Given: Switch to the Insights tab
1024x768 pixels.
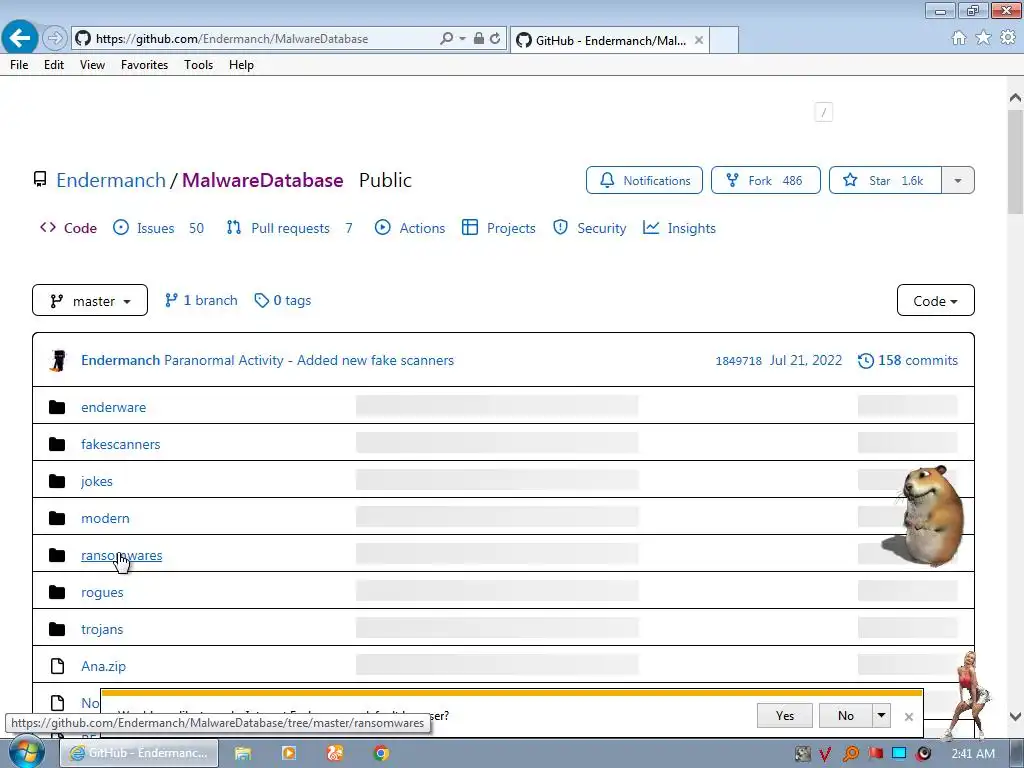Looking at the screenshot, I should click(x=680, y=228).
